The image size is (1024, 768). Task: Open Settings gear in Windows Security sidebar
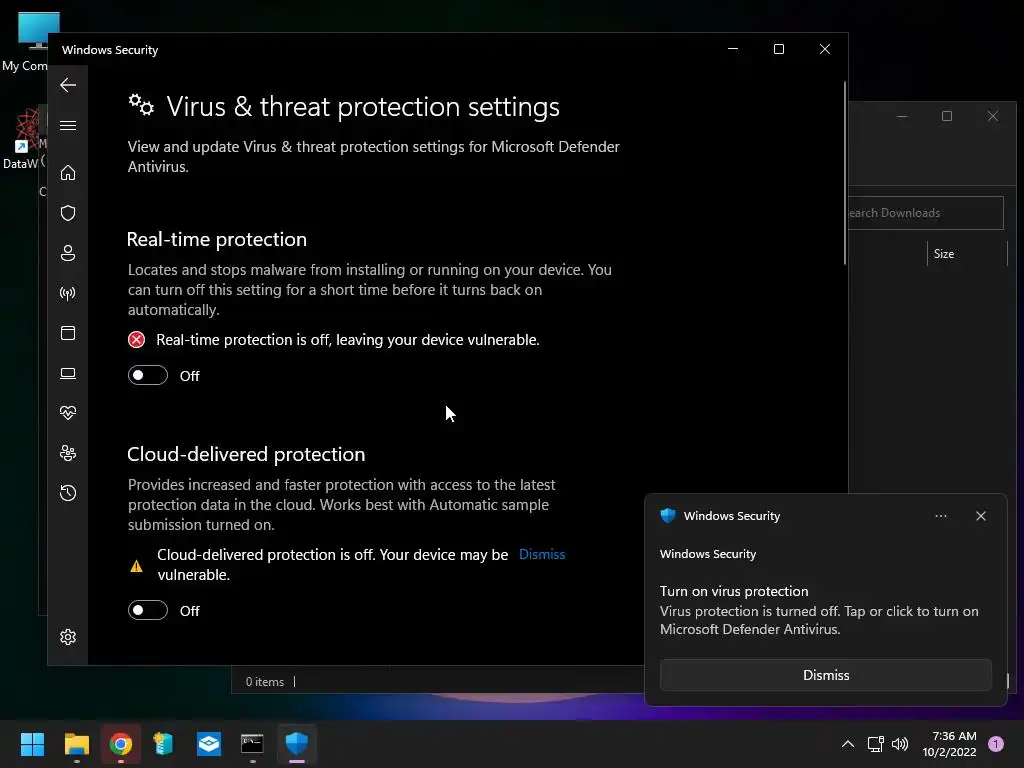click(68, 637)
